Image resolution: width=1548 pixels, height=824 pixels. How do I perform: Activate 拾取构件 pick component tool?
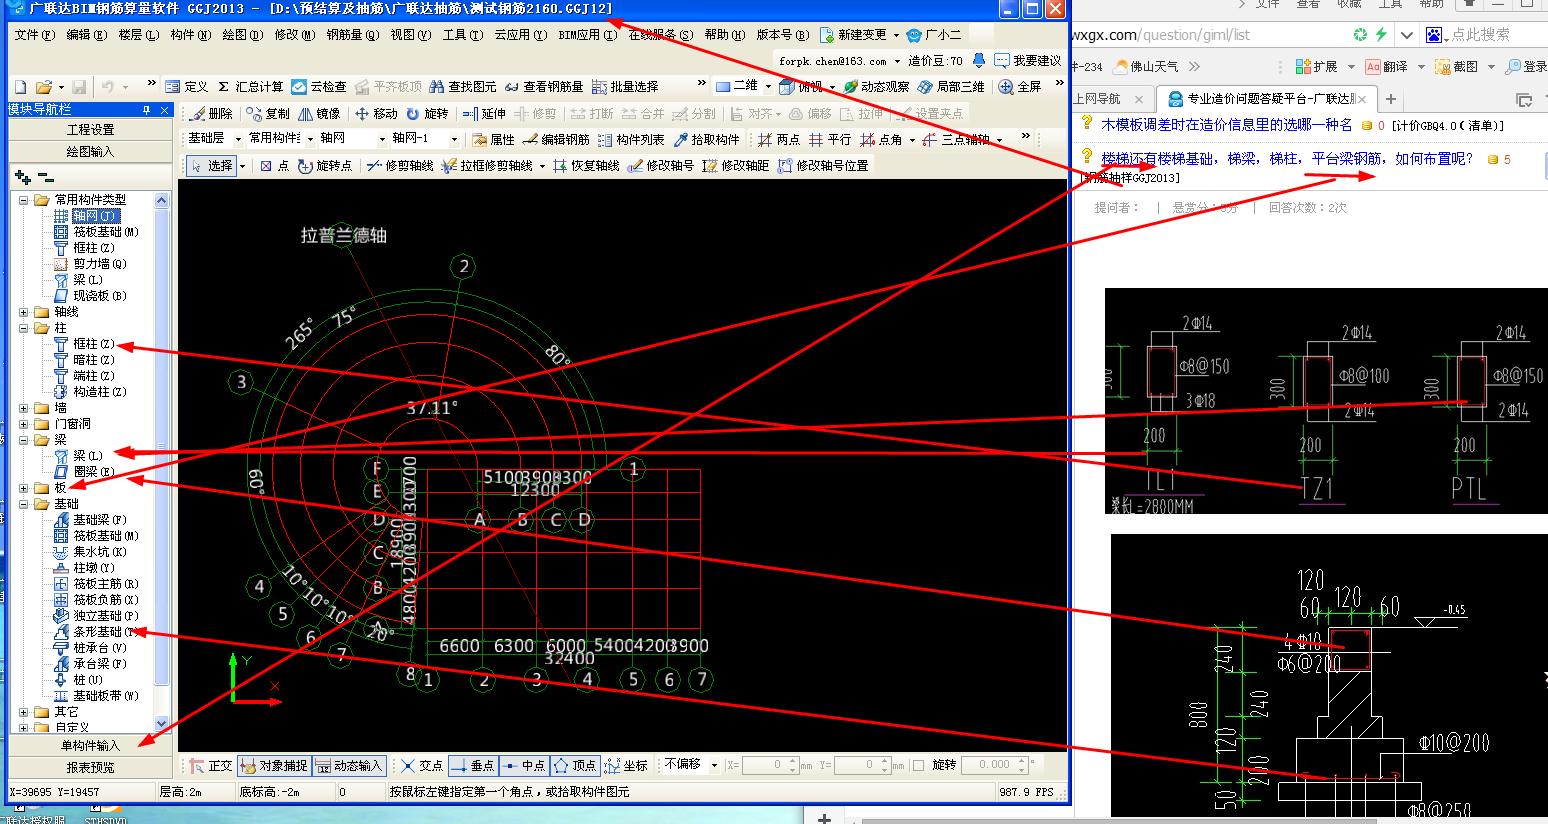[707, 140]
